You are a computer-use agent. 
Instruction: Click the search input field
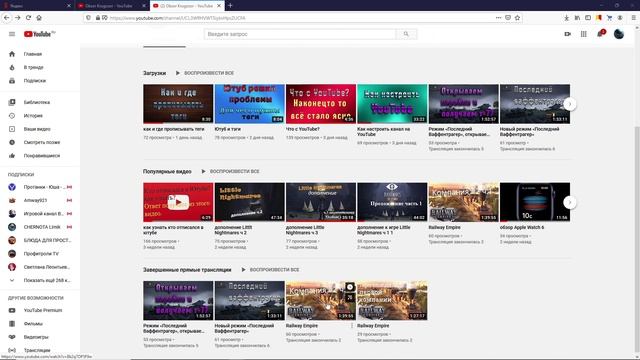(300, 34)
